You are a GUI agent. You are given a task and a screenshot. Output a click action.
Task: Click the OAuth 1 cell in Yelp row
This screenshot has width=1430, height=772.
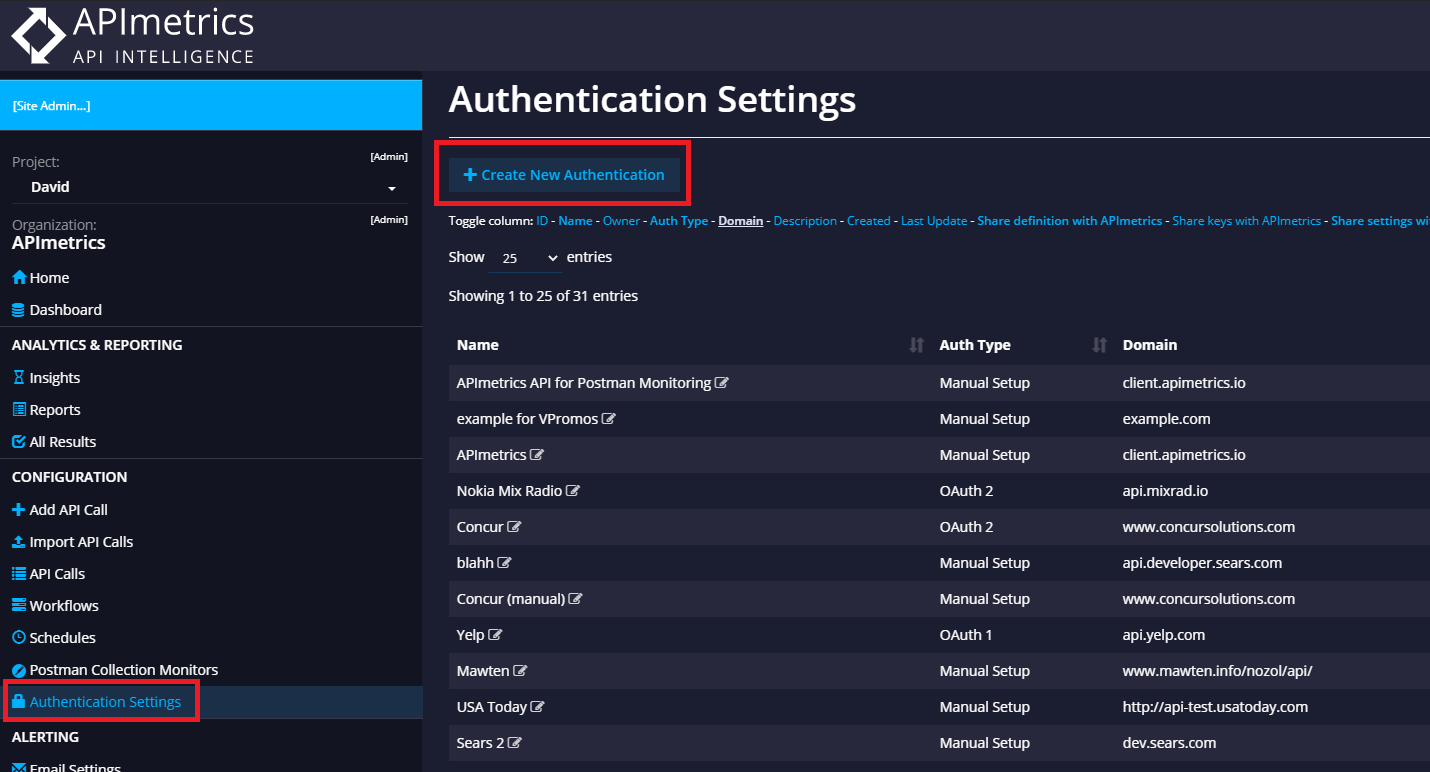coord(966,635)
